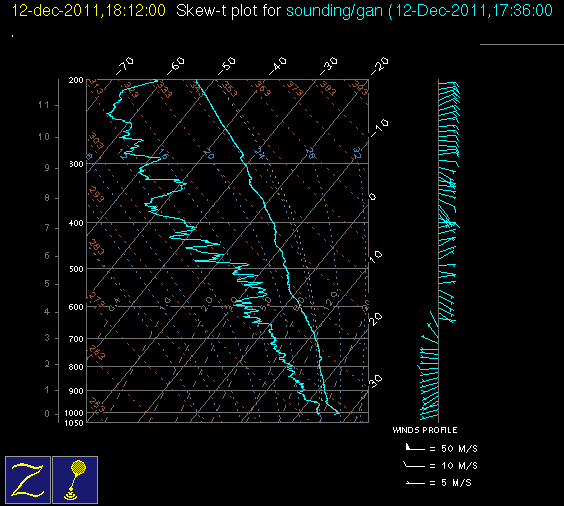564x506 pixels.
Task: Click the '300' pressure level label
Action: [76, 164]
